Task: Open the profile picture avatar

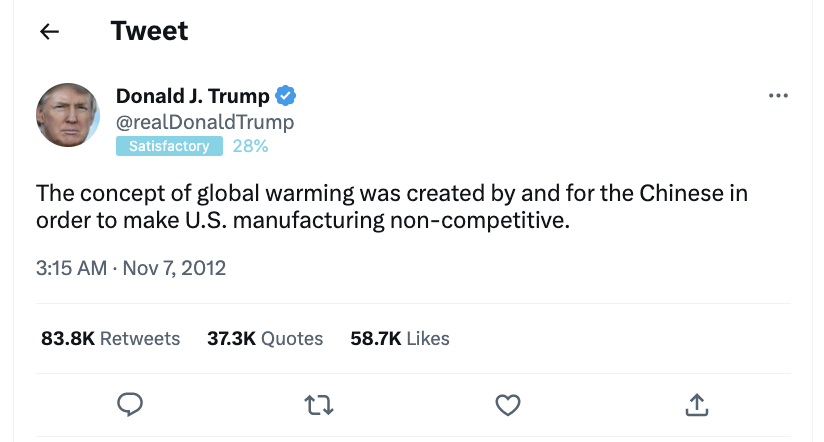Action: tap(68, 115)
